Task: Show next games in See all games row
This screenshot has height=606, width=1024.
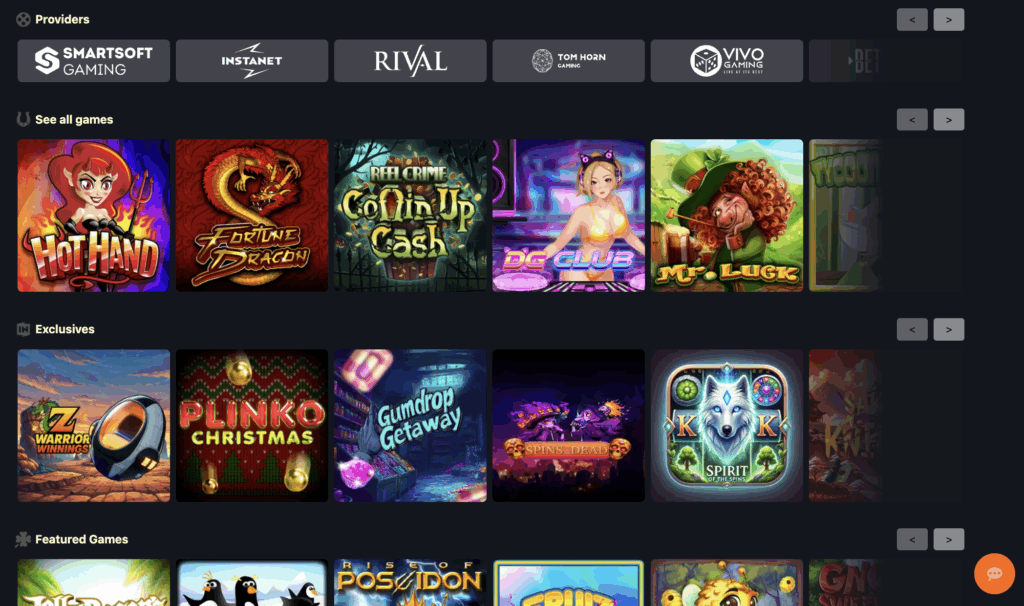Action: click(x=948, y=120)
